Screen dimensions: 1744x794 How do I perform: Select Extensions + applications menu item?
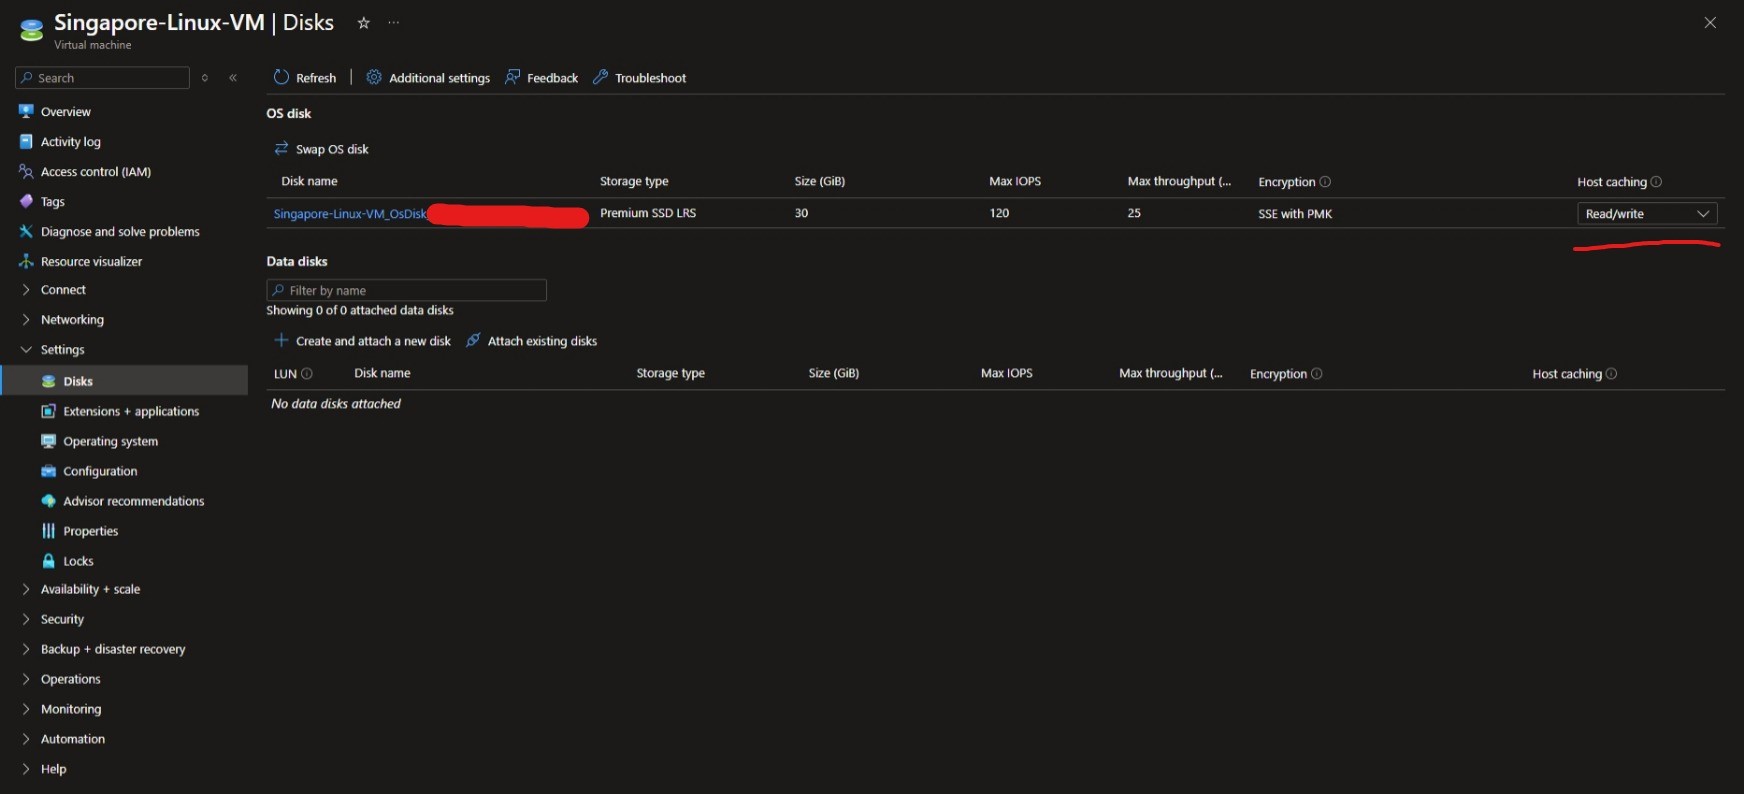point(131,411)
